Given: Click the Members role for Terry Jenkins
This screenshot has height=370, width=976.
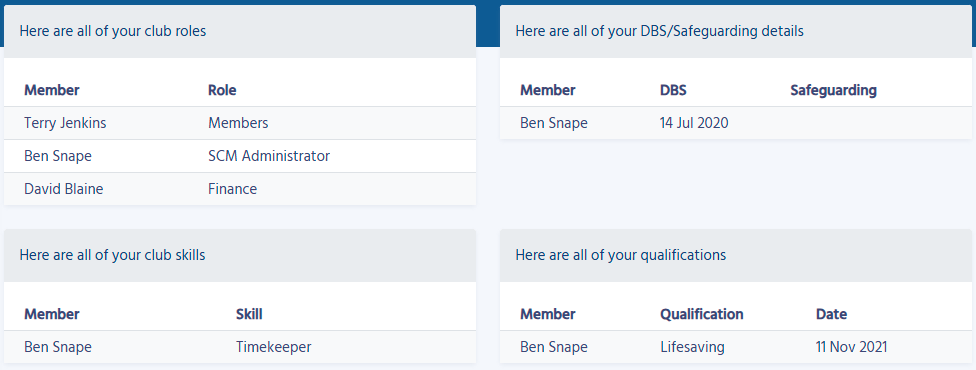Looking at the screenshot, I should point(238,123).
